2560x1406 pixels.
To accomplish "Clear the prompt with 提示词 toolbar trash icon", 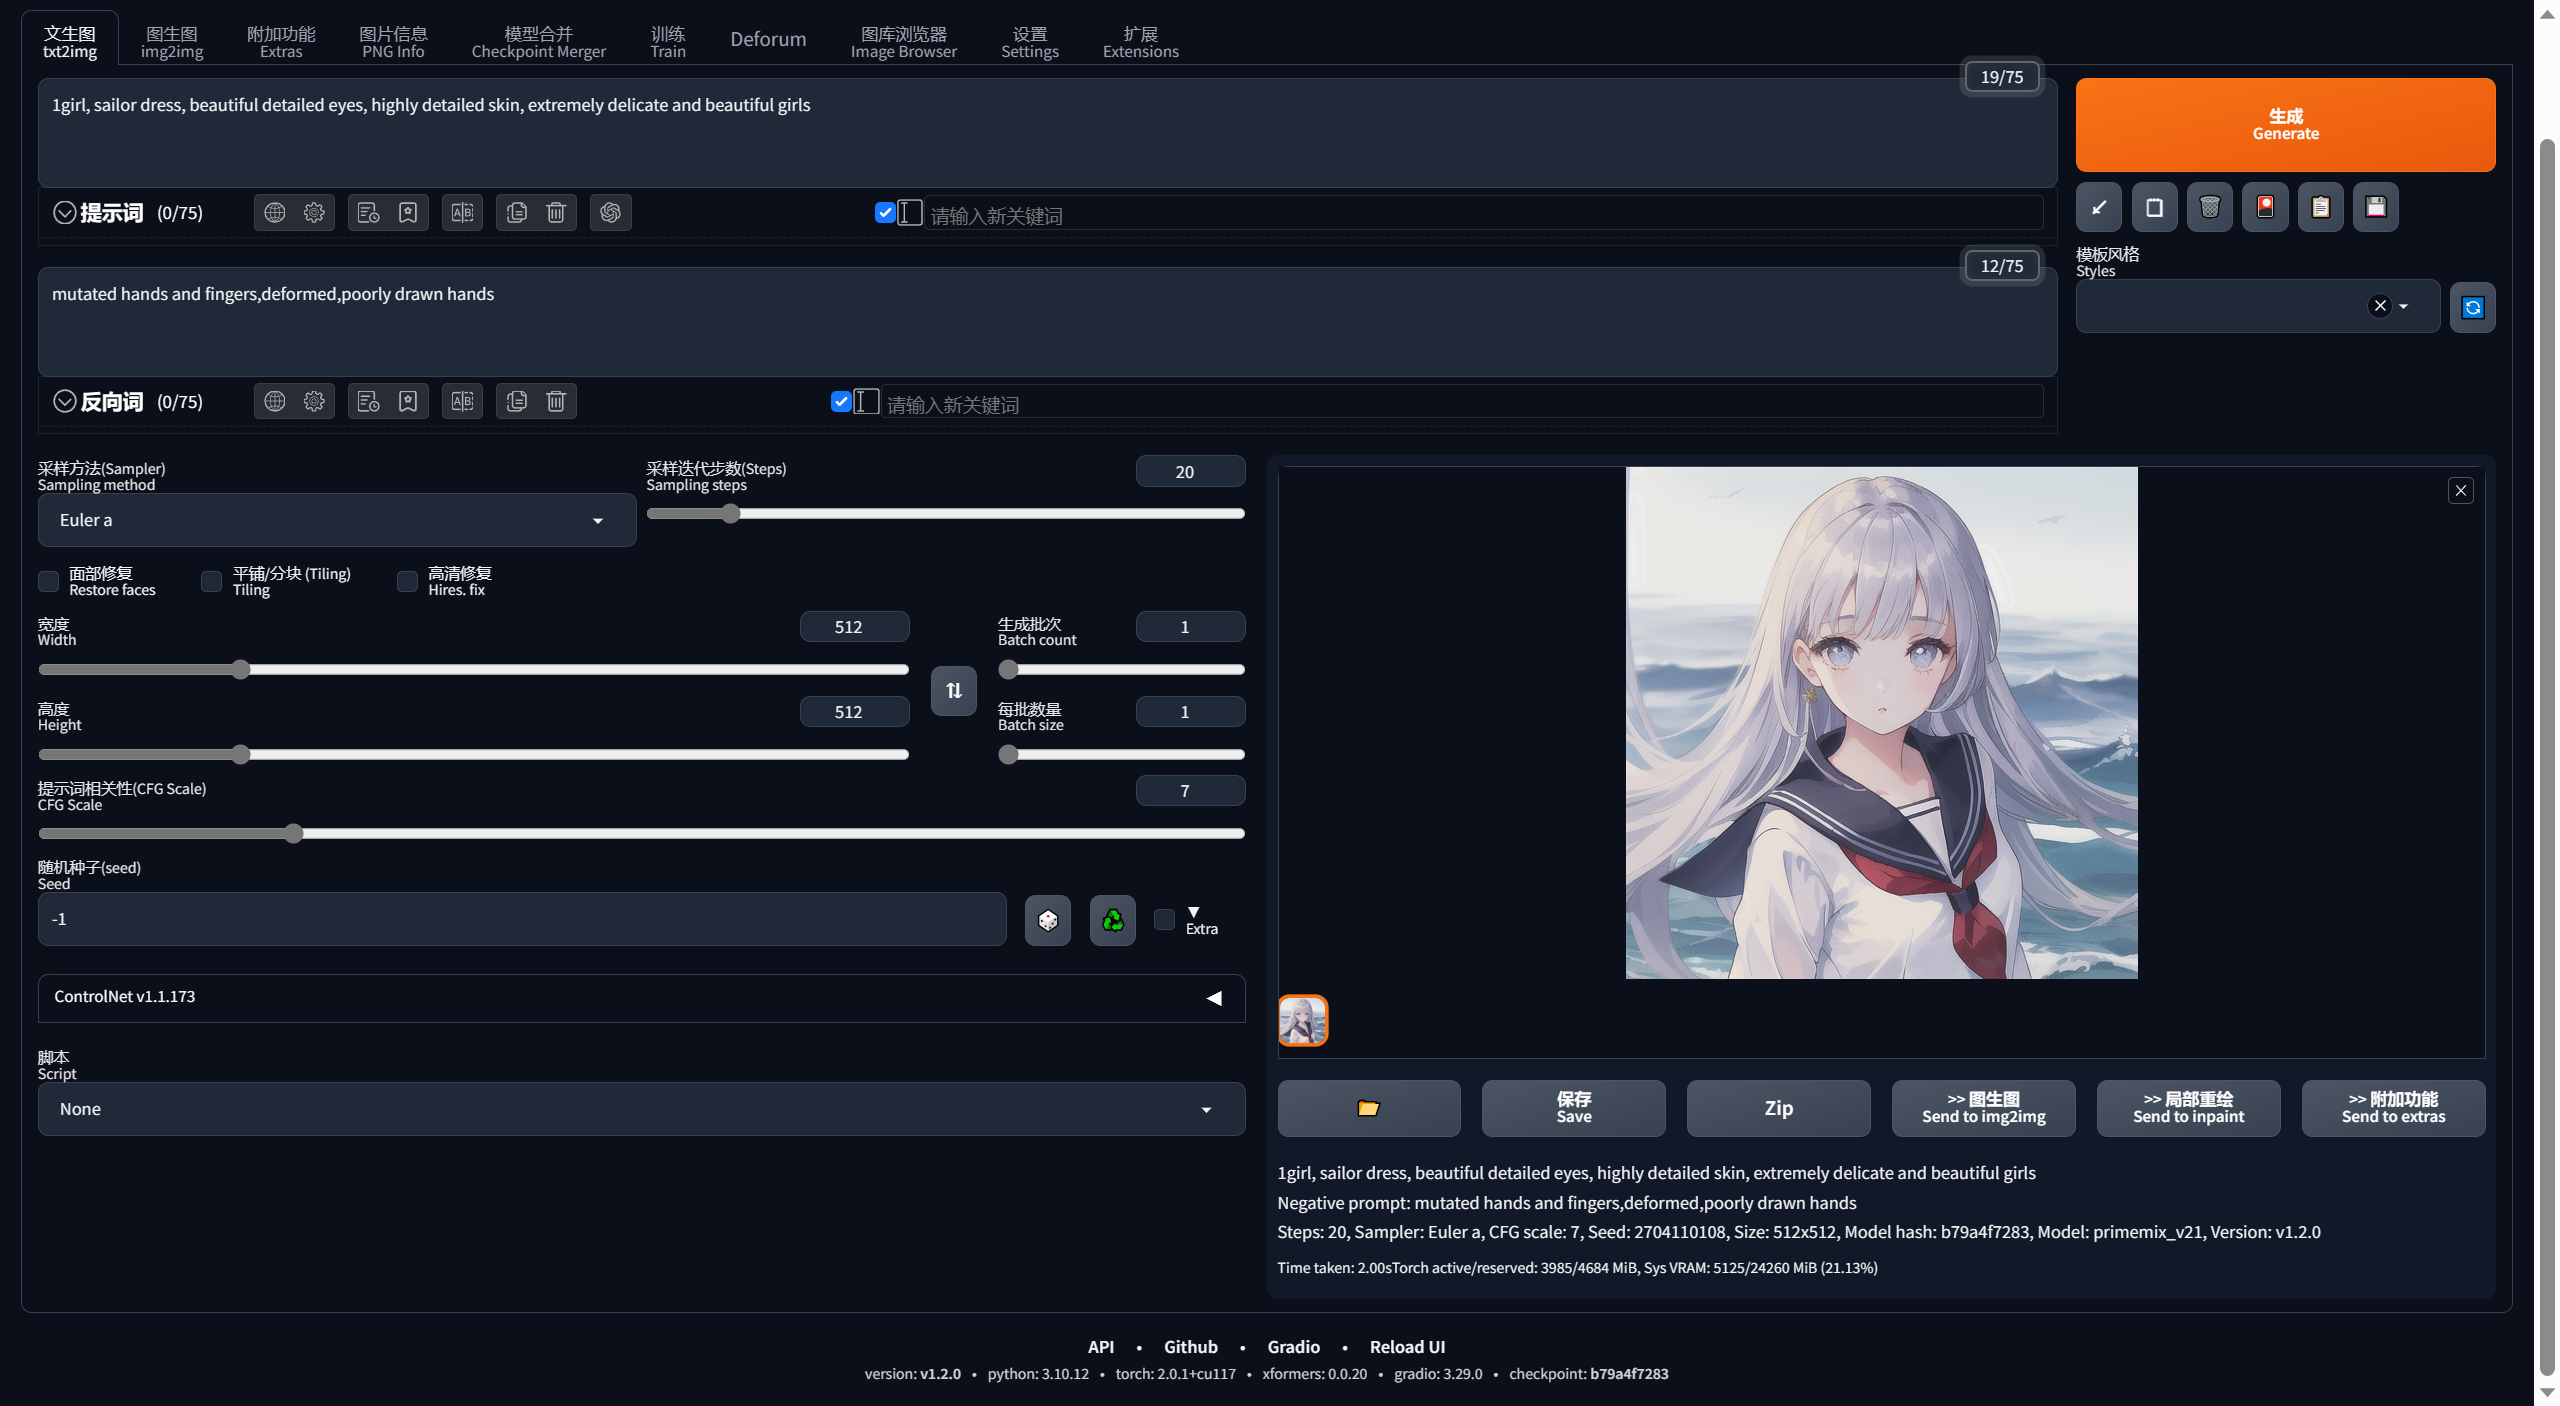I will pyautogui.click(x=556, y=212).
